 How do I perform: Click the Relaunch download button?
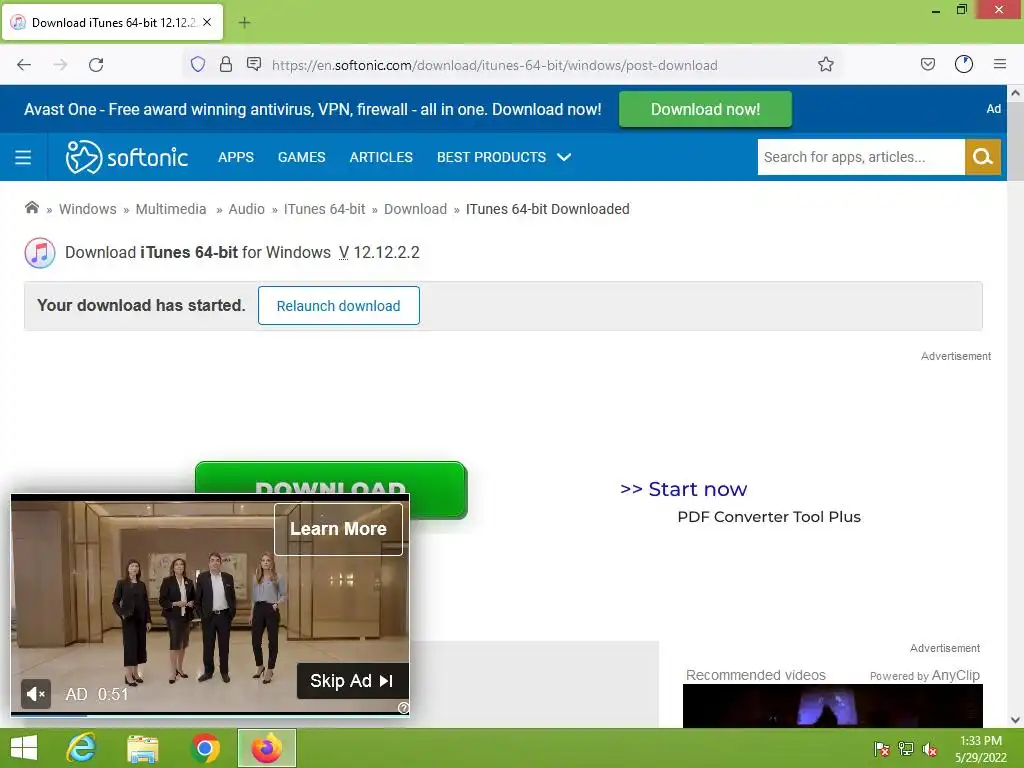pyautogui.click(x=338, y=306)
